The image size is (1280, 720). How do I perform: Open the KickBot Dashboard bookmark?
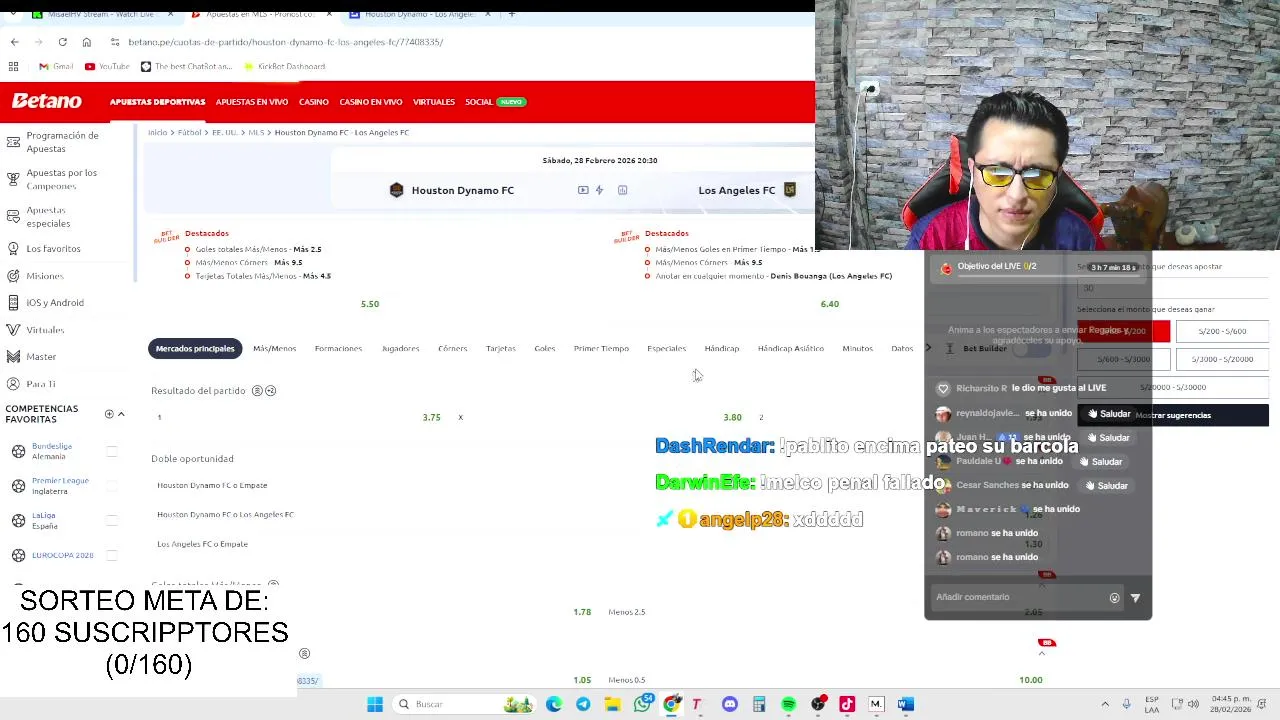[x=284, y=66]
